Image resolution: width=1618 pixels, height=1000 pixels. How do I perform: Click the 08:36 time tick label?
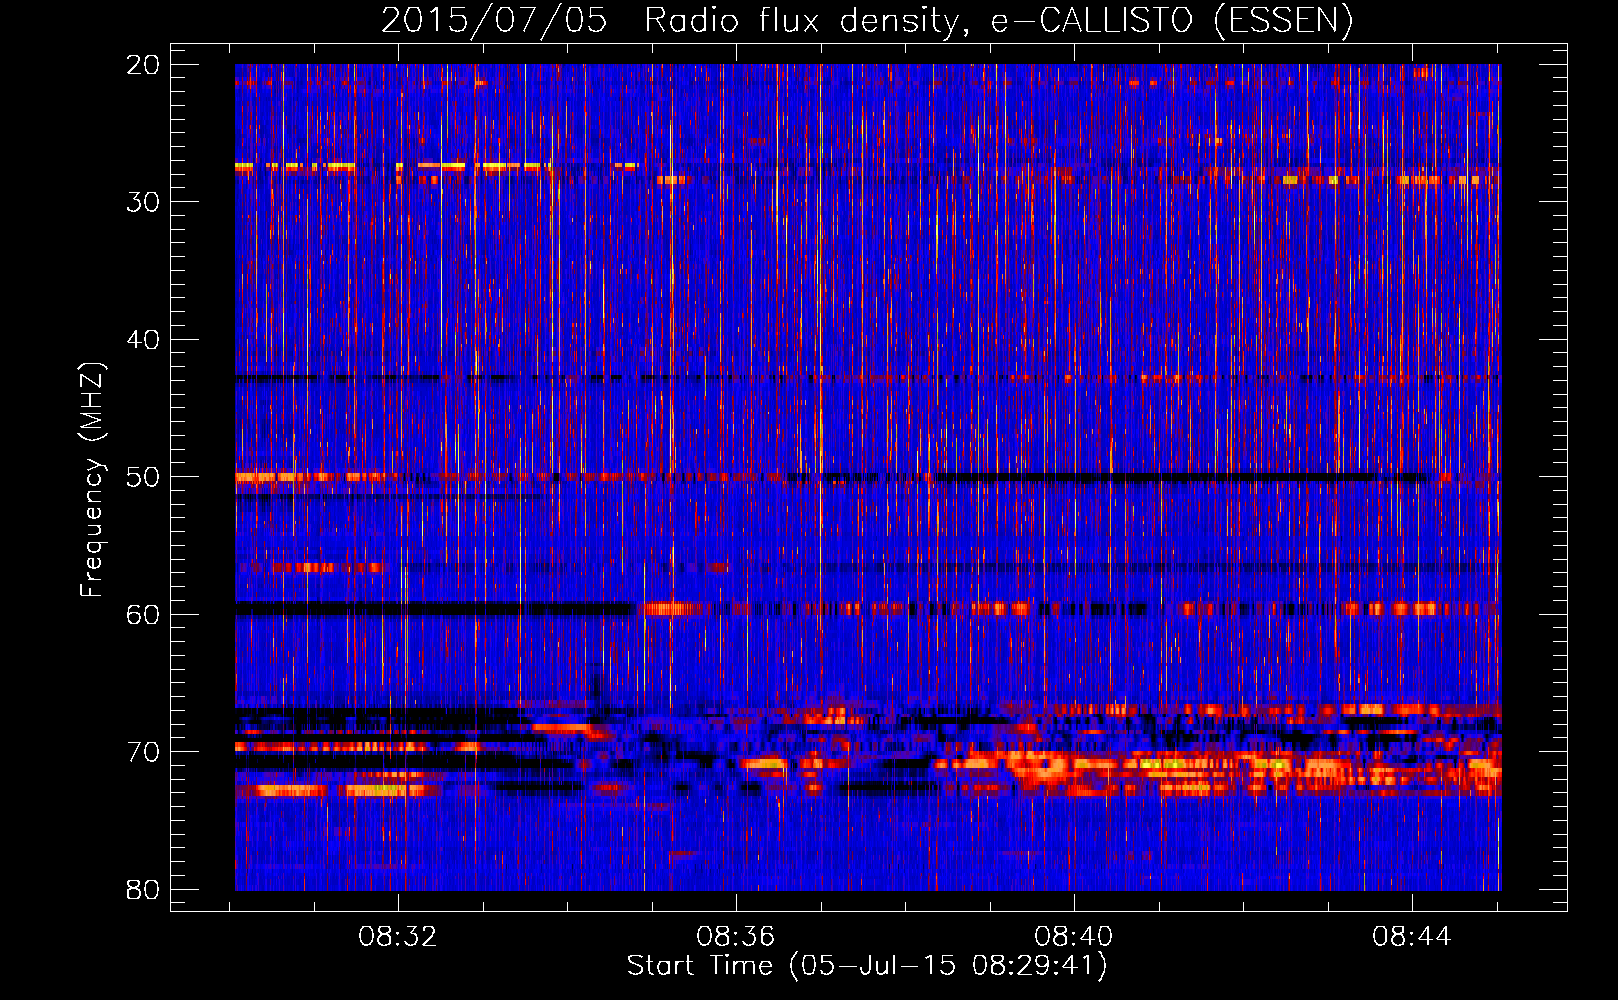pos(736,937)
